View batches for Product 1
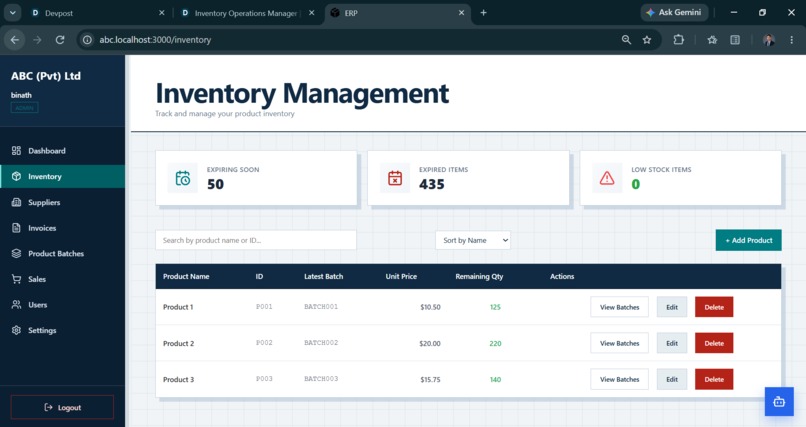The width and height of the screenshot is (806, 427). pyautogui.click(x=619, y=307)
